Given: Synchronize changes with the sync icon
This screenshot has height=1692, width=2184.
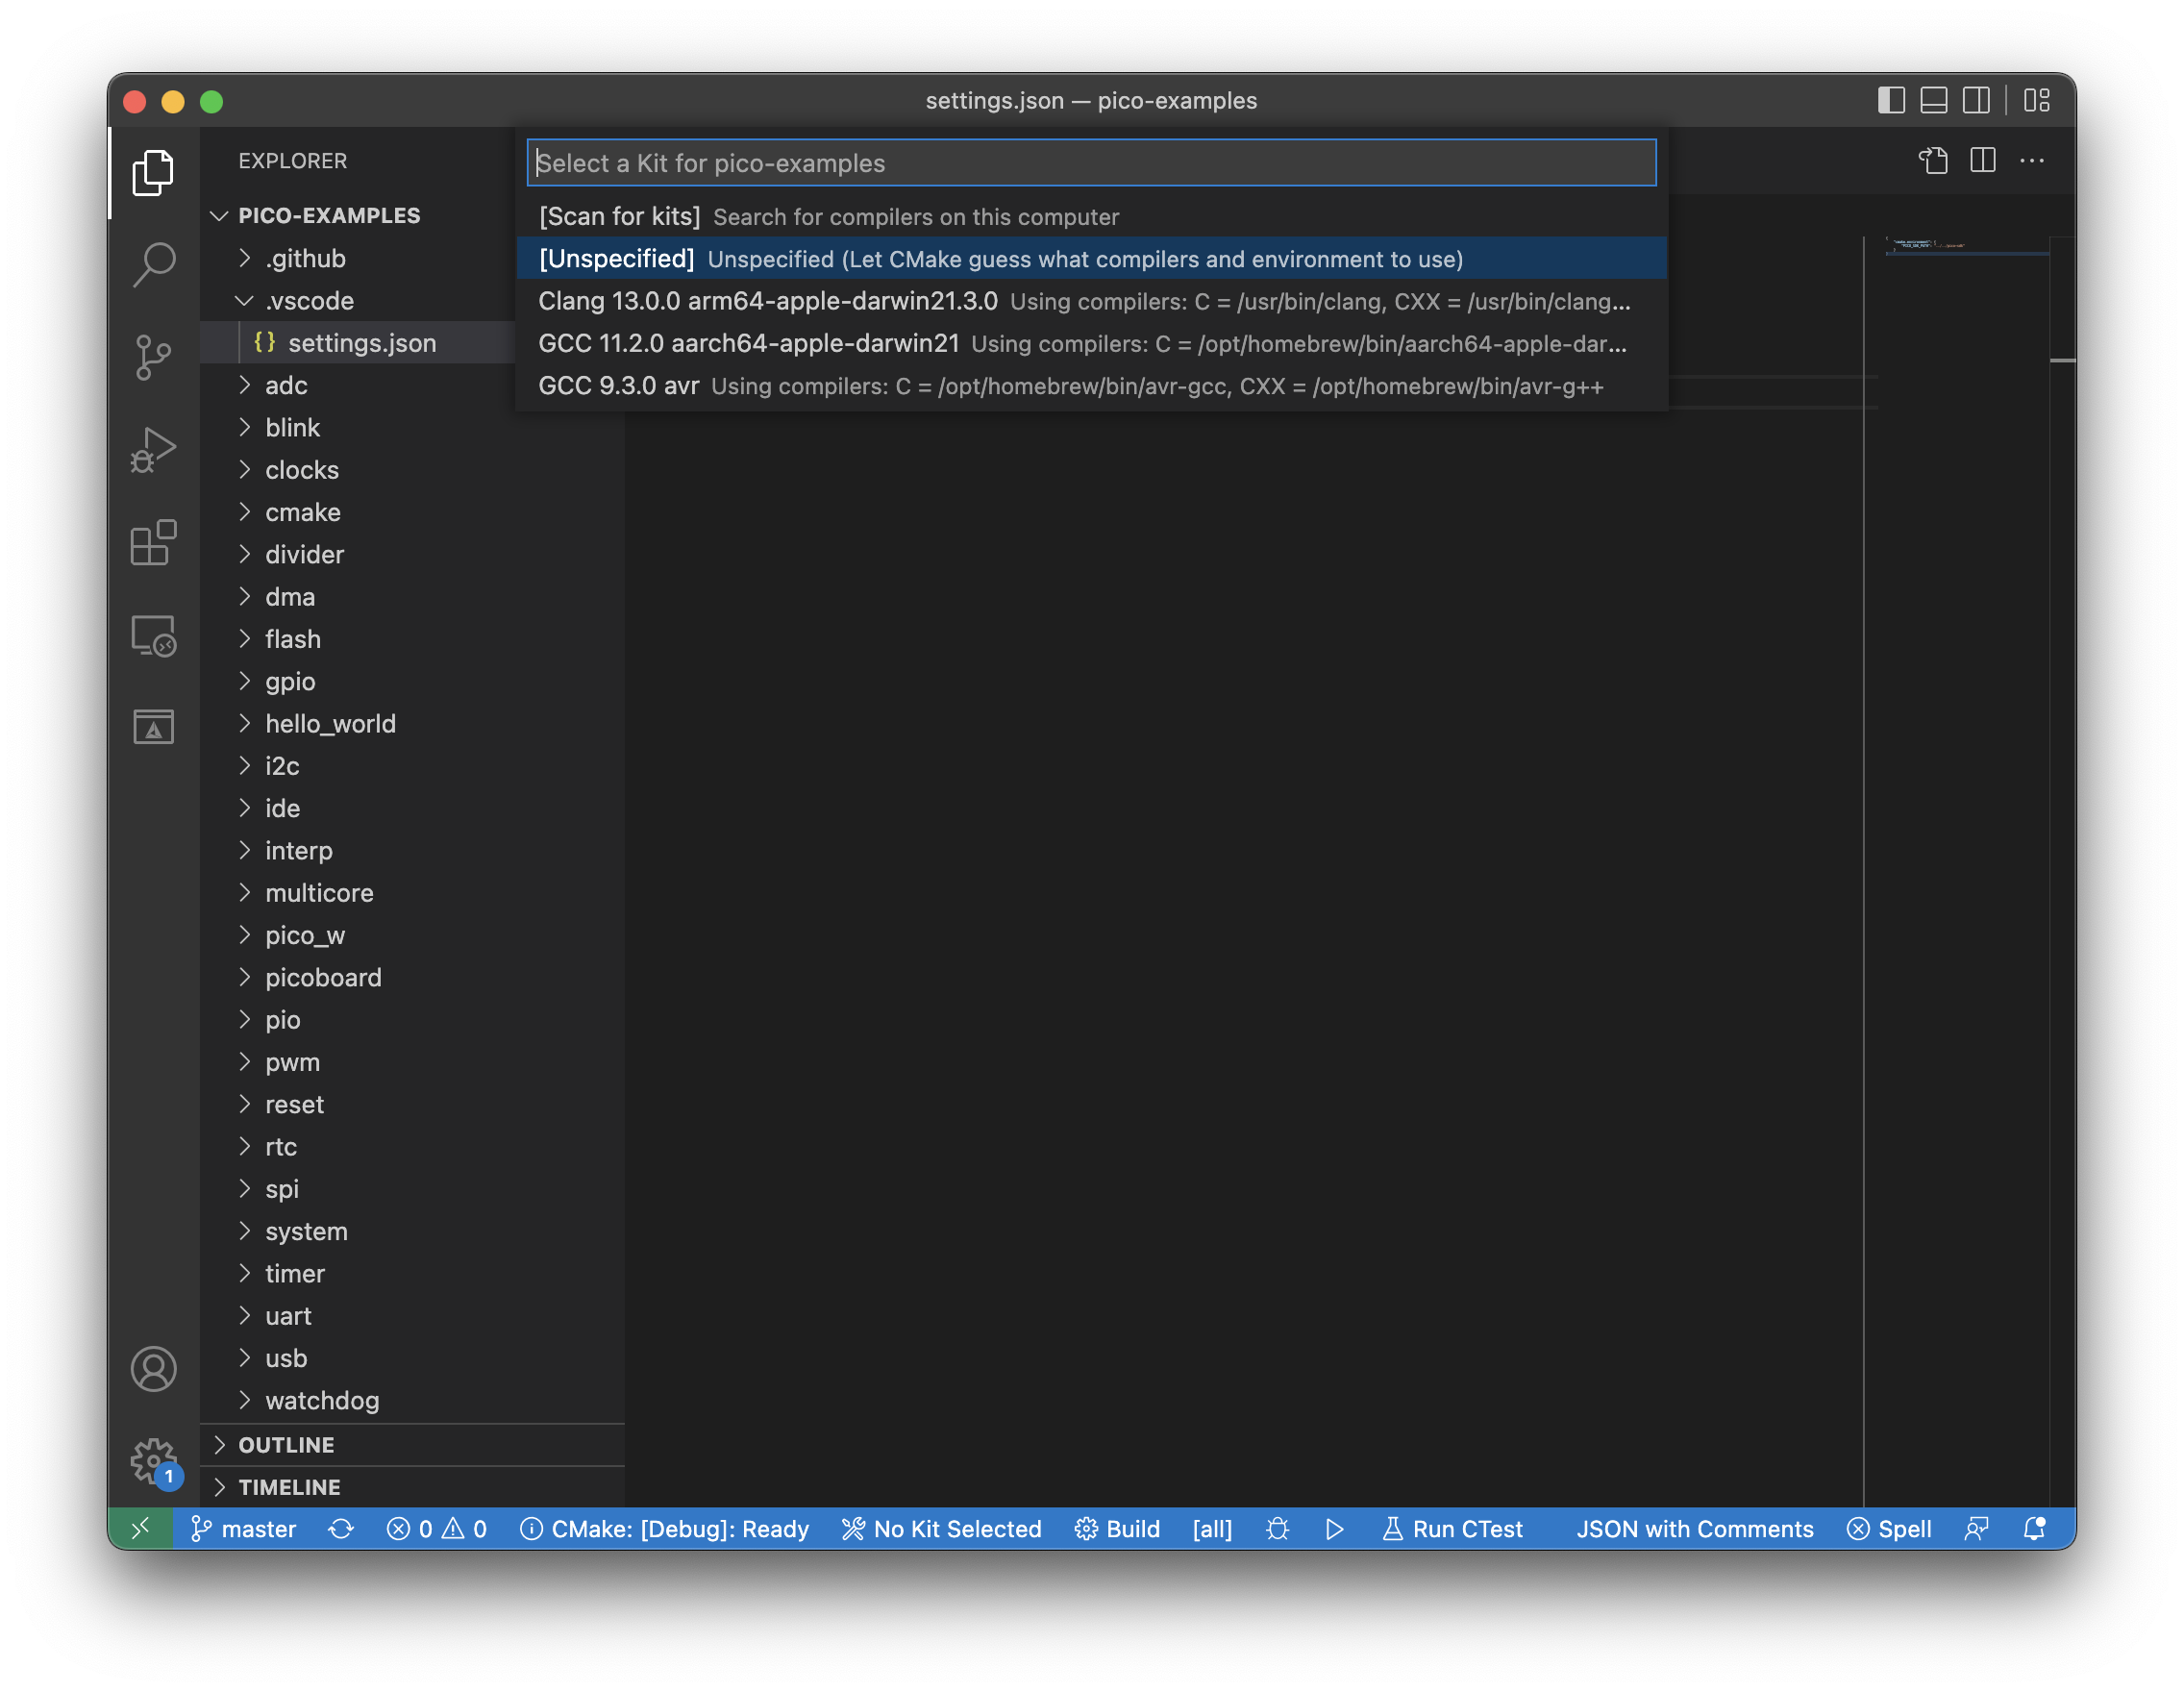Looking at the screenshot, I should [341, 1528].
